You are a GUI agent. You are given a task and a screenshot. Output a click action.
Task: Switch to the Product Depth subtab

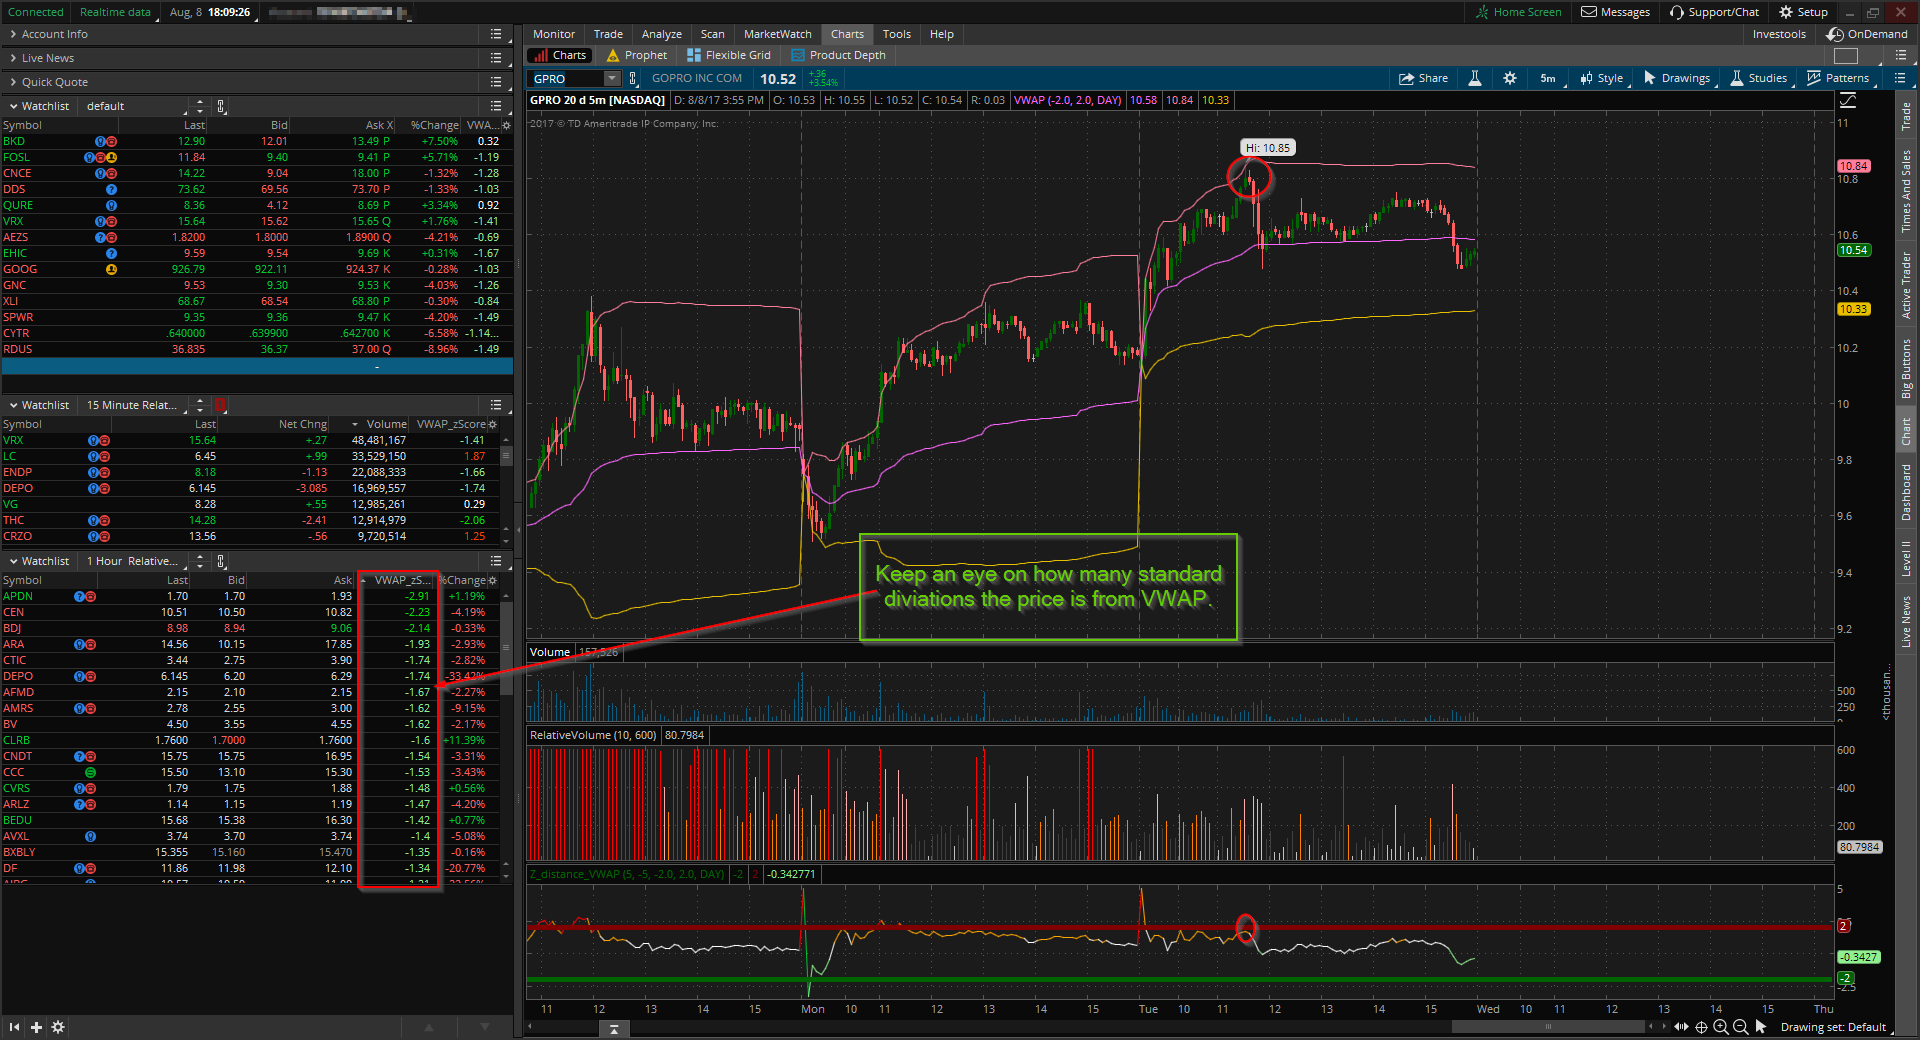click(838, 55)
